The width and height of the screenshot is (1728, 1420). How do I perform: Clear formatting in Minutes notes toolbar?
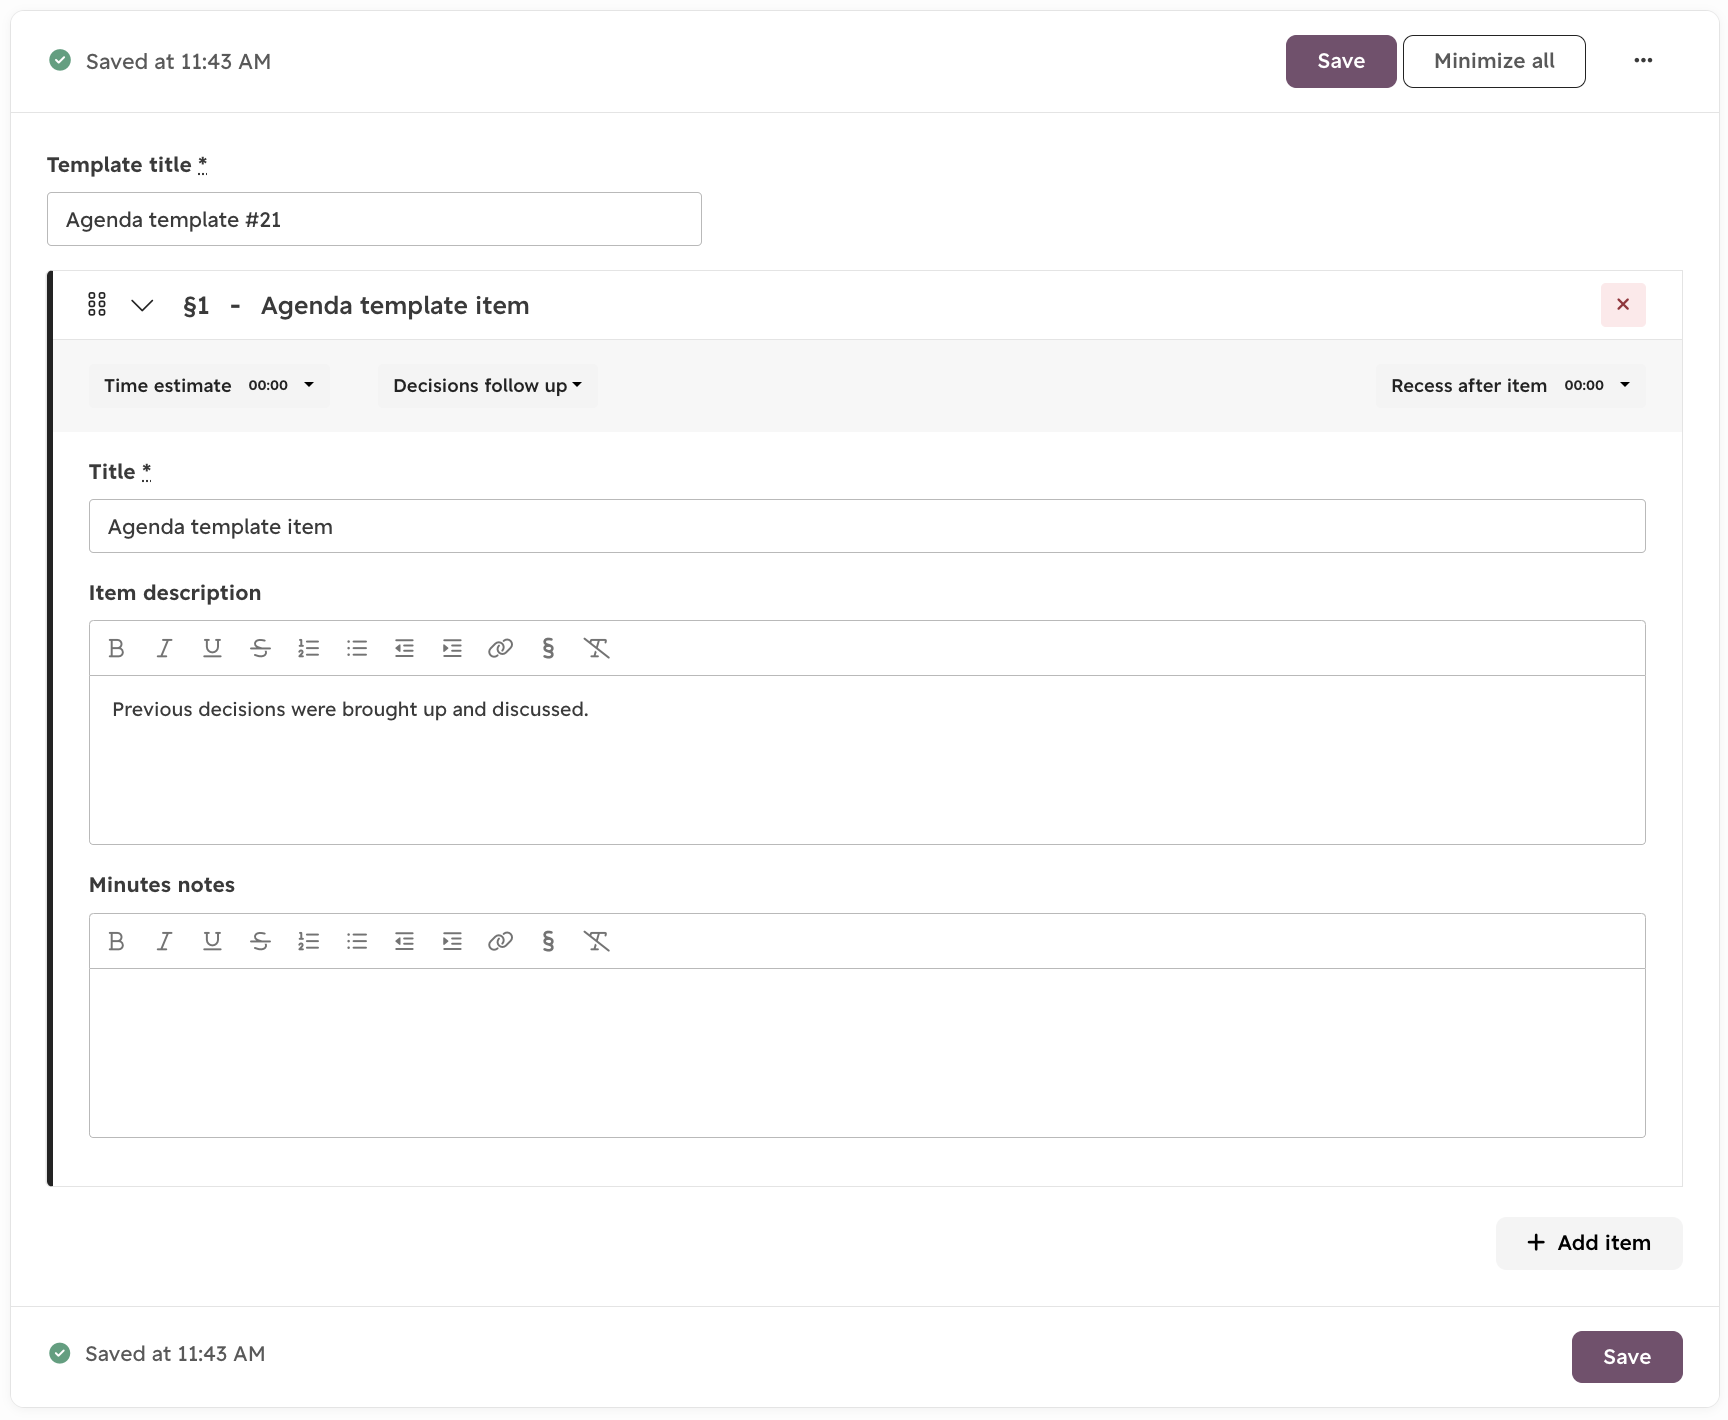point(596,941)
